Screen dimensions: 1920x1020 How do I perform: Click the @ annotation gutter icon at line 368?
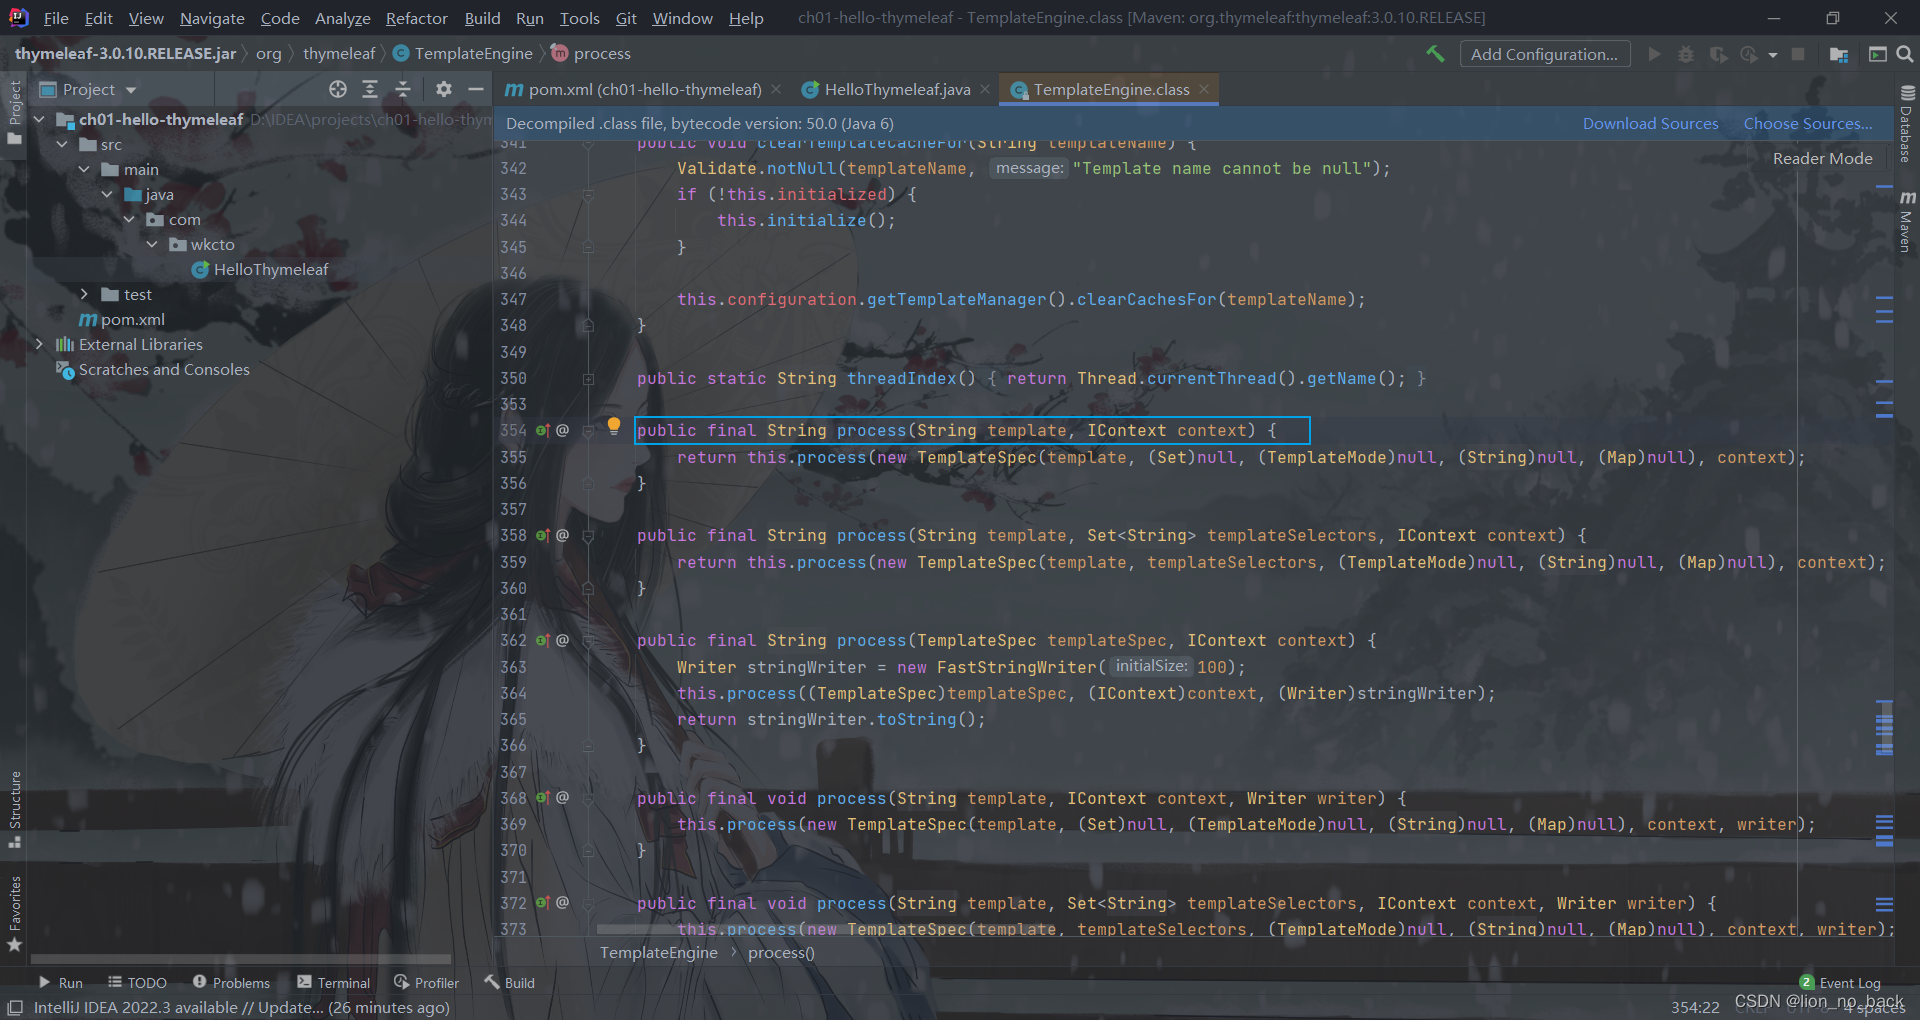(x=562, y=798)
